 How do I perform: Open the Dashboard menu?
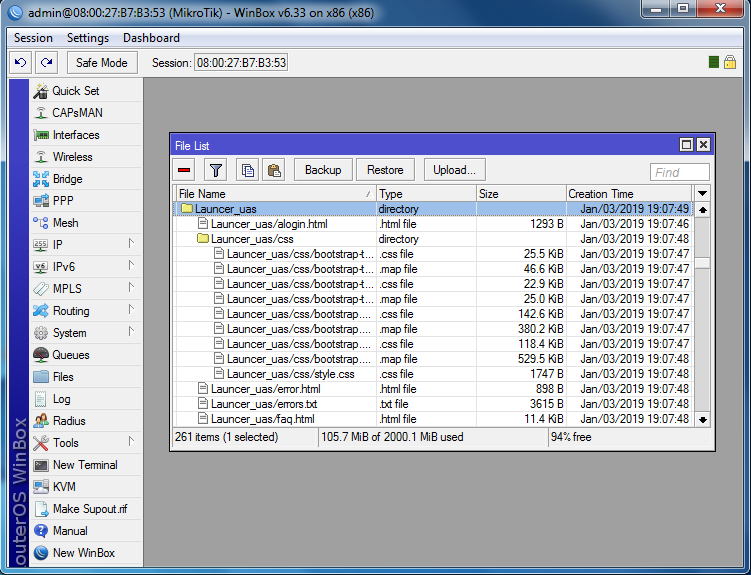[151, 38]
